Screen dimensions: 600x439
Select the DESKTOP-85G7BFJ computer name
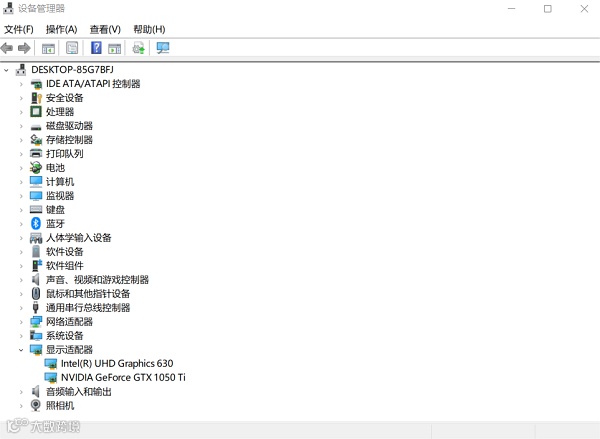(x=72, y=70)
